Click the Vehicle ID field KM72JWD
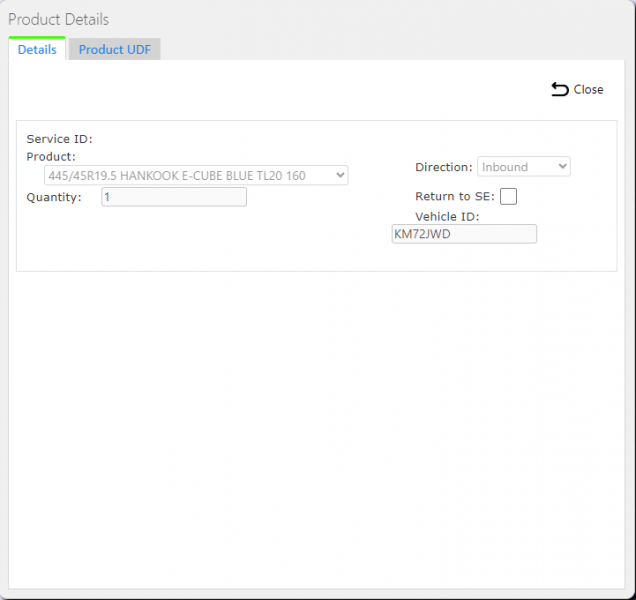This screenshot has width=636, height=600. 464,234
